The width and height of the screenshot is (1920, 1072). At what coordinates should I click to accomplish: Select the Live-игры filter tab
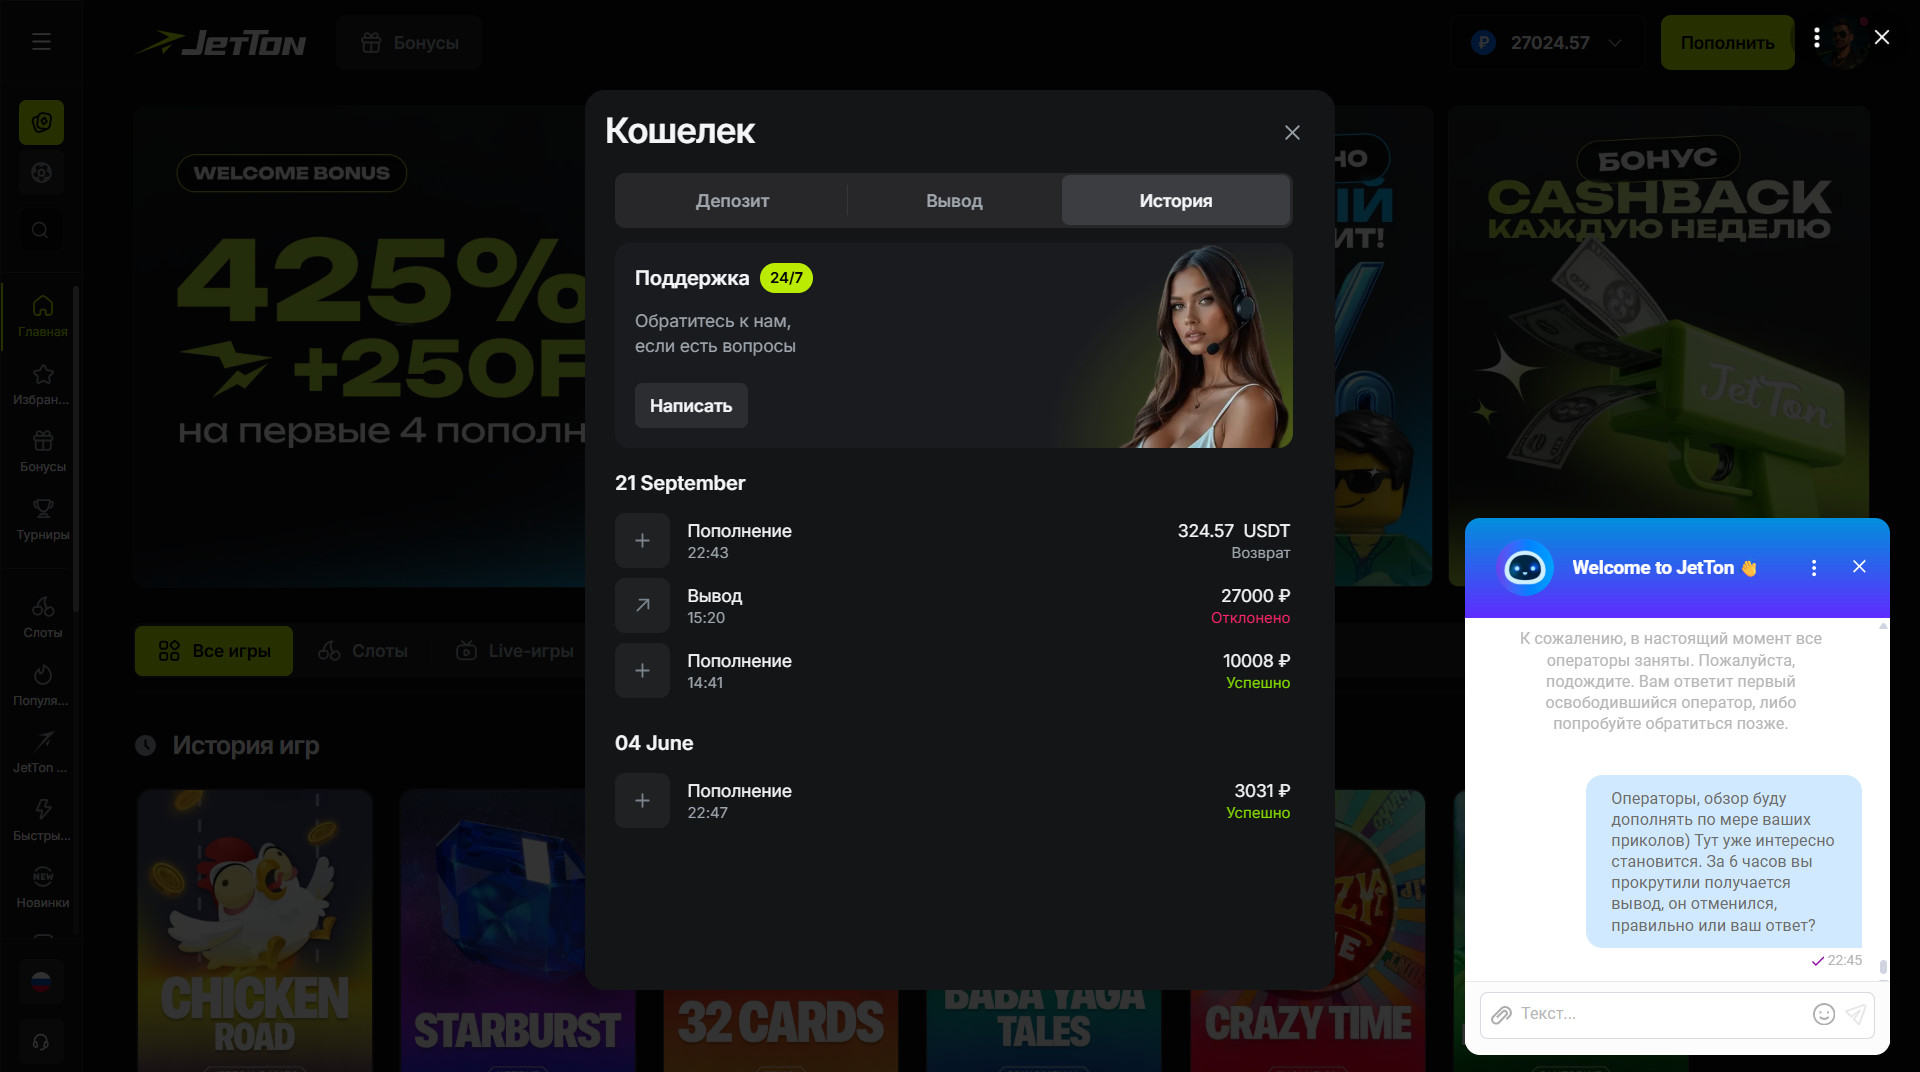pyautogui.click(x=514, y=651)
